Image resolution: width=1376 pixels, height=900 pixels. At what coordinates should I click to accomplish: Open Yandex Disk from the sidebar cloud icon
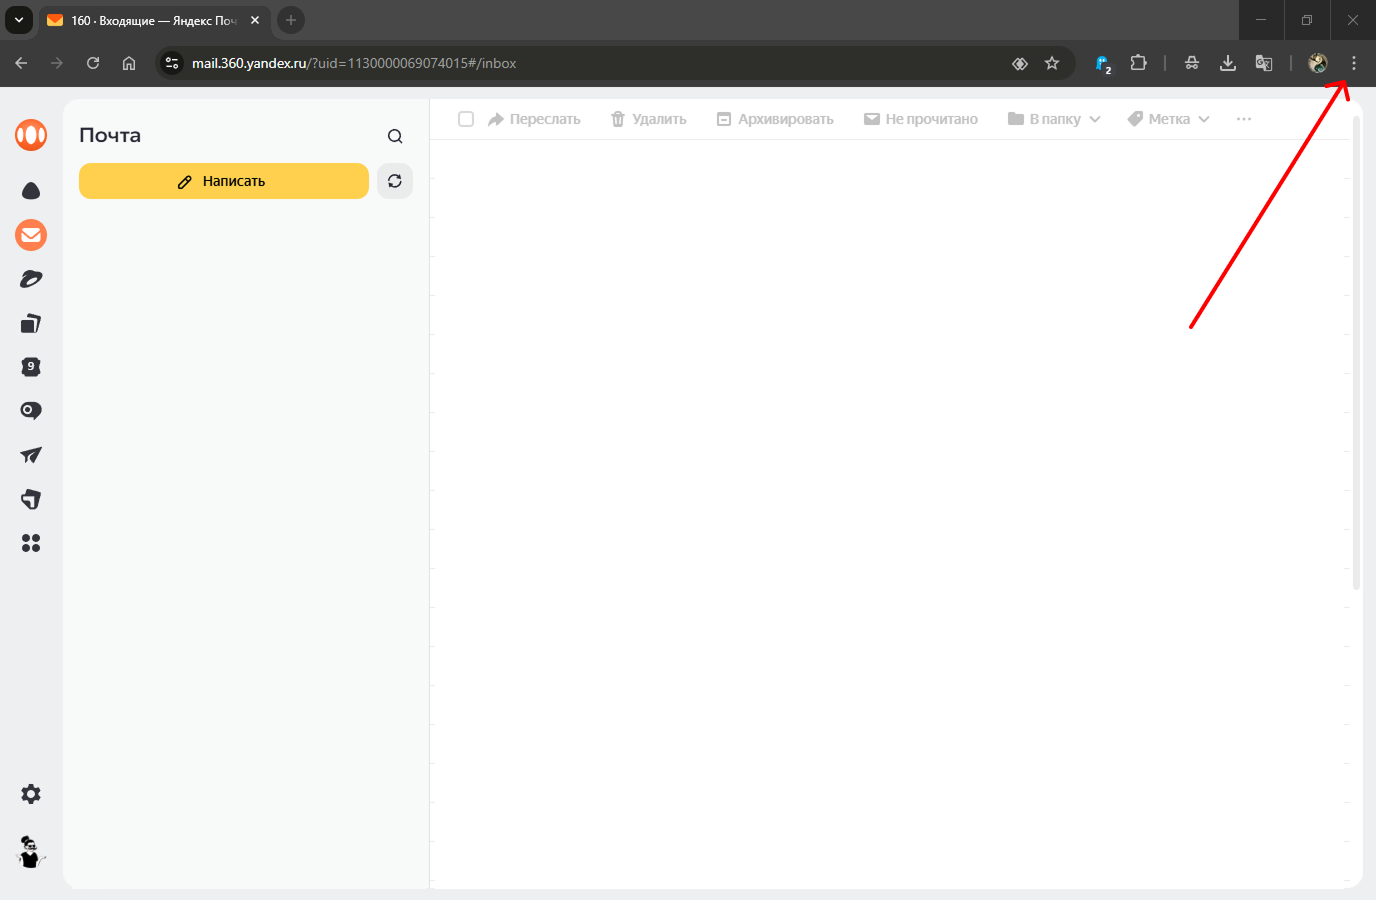pos(31,191)
